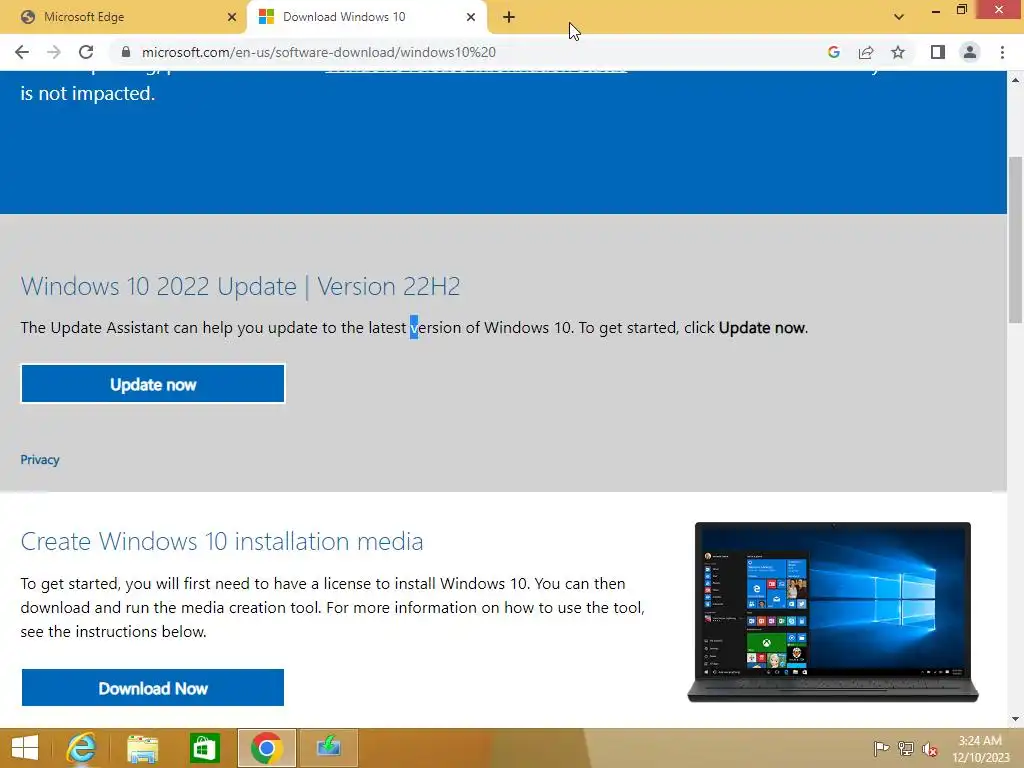Image resolution: width=1024 pixels, height=768 pixels.
Task: Go back to the previous page
Action: tap(22, 52)
